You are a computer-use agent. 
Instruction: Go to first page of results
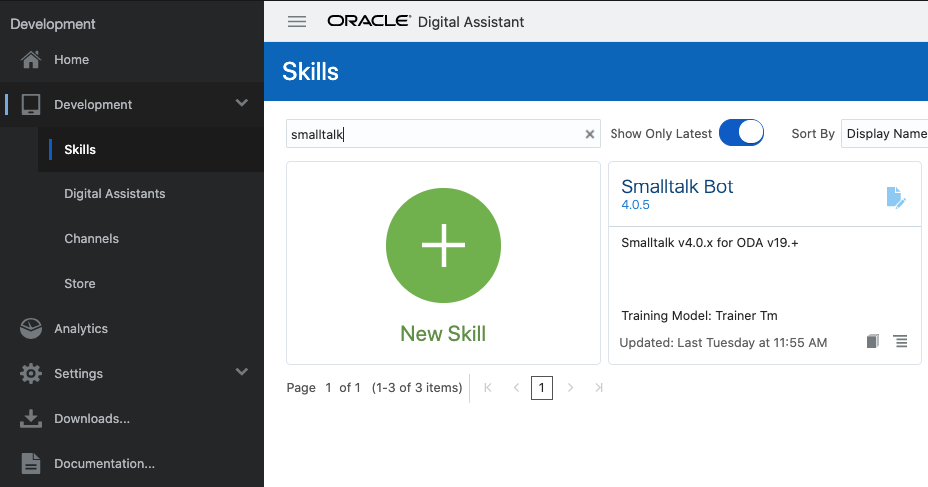pyautogui.click(x=488, y=388)
